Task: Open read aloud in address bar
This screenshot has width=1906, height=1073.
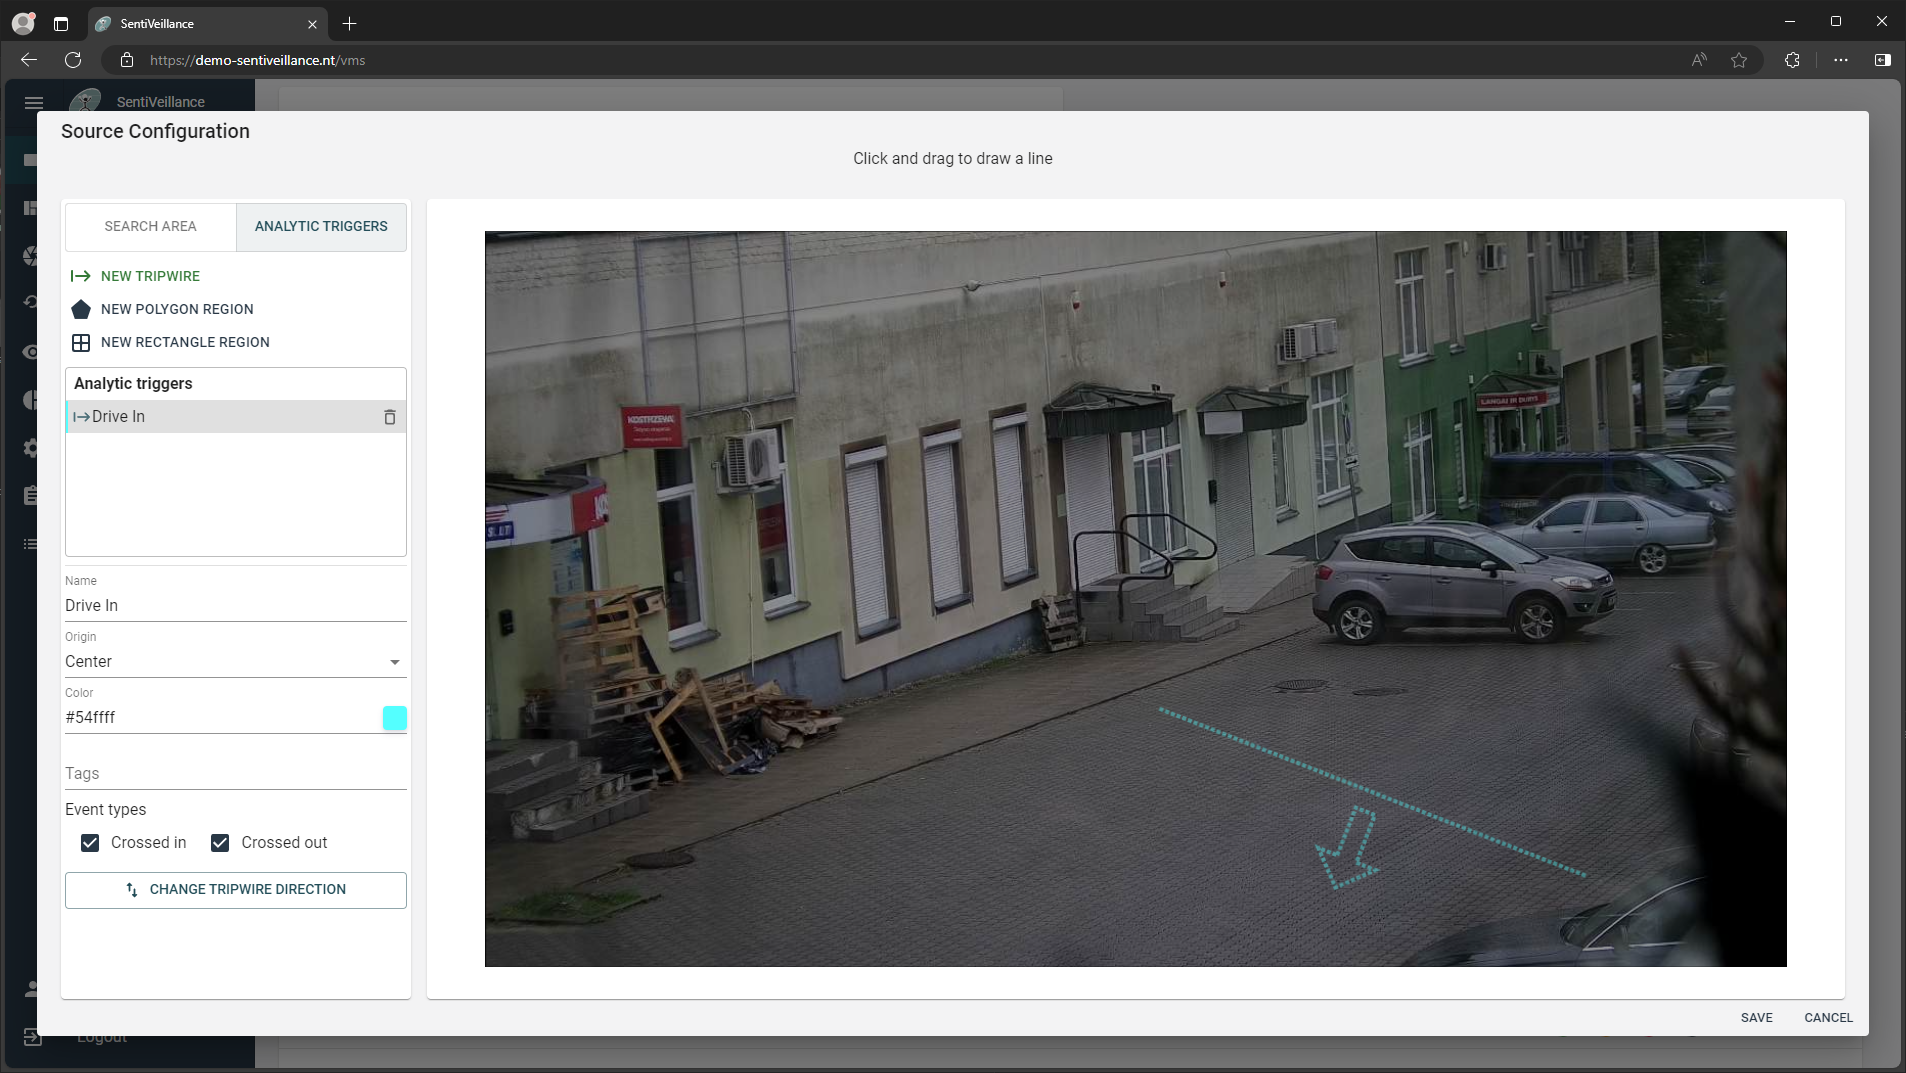Action: click(x=1699, y=60)
